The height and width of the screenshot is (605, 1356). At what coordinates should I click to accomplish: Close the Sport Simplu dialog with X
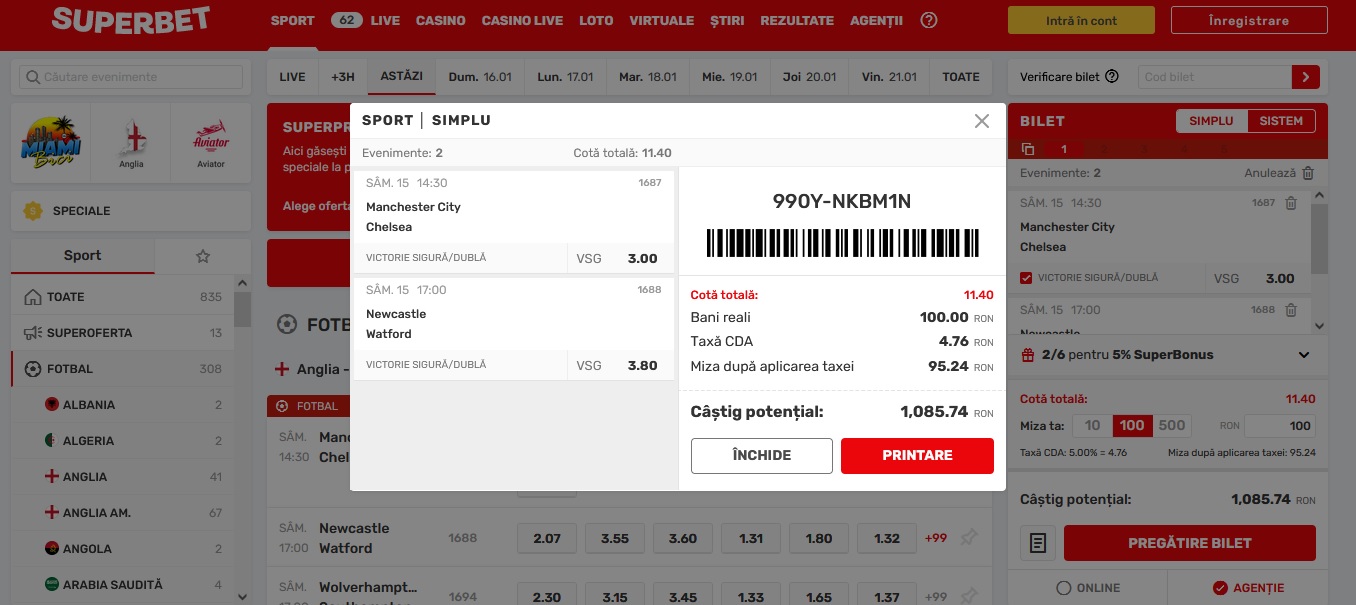pos(982,121)
